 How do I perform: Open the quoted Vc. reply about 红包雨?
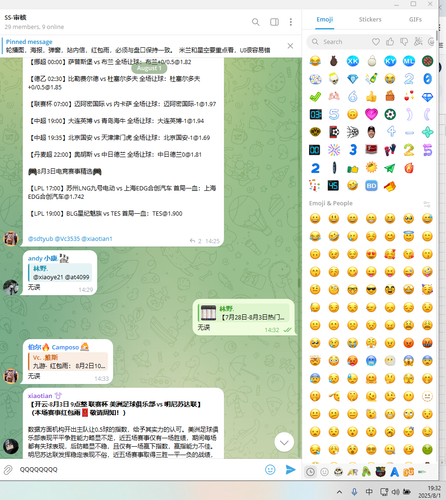pyautogui.click(x=68, y=362)
